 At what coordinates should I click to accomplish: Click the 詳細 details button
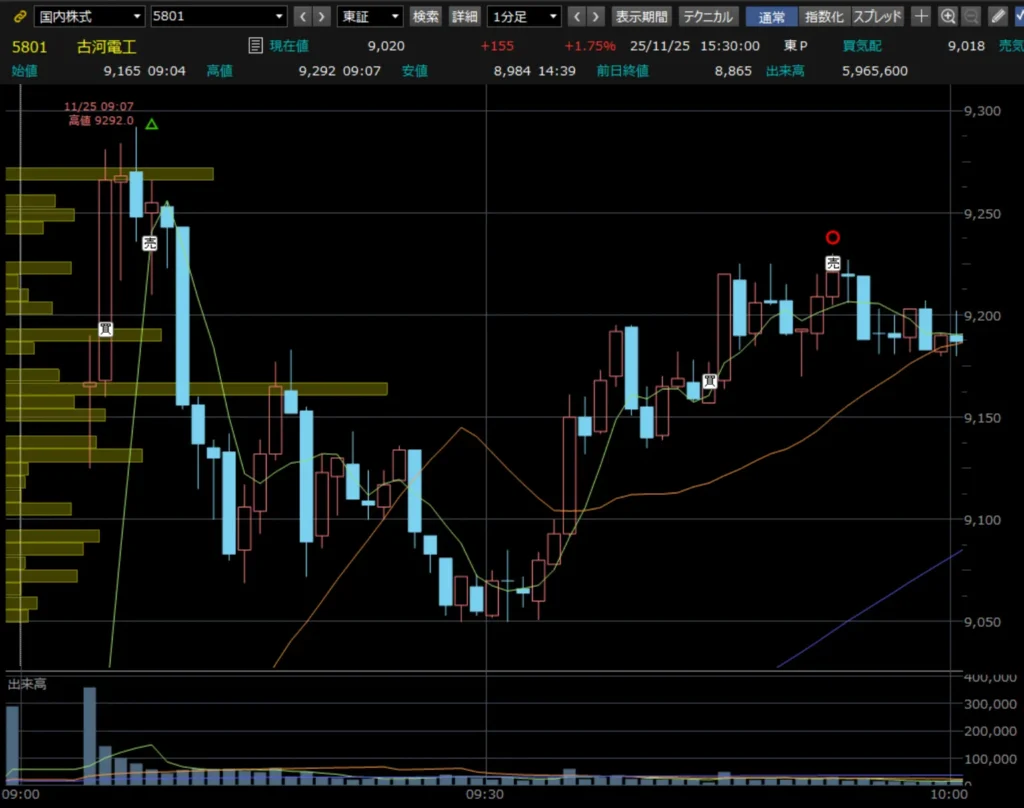pos(464,16)
